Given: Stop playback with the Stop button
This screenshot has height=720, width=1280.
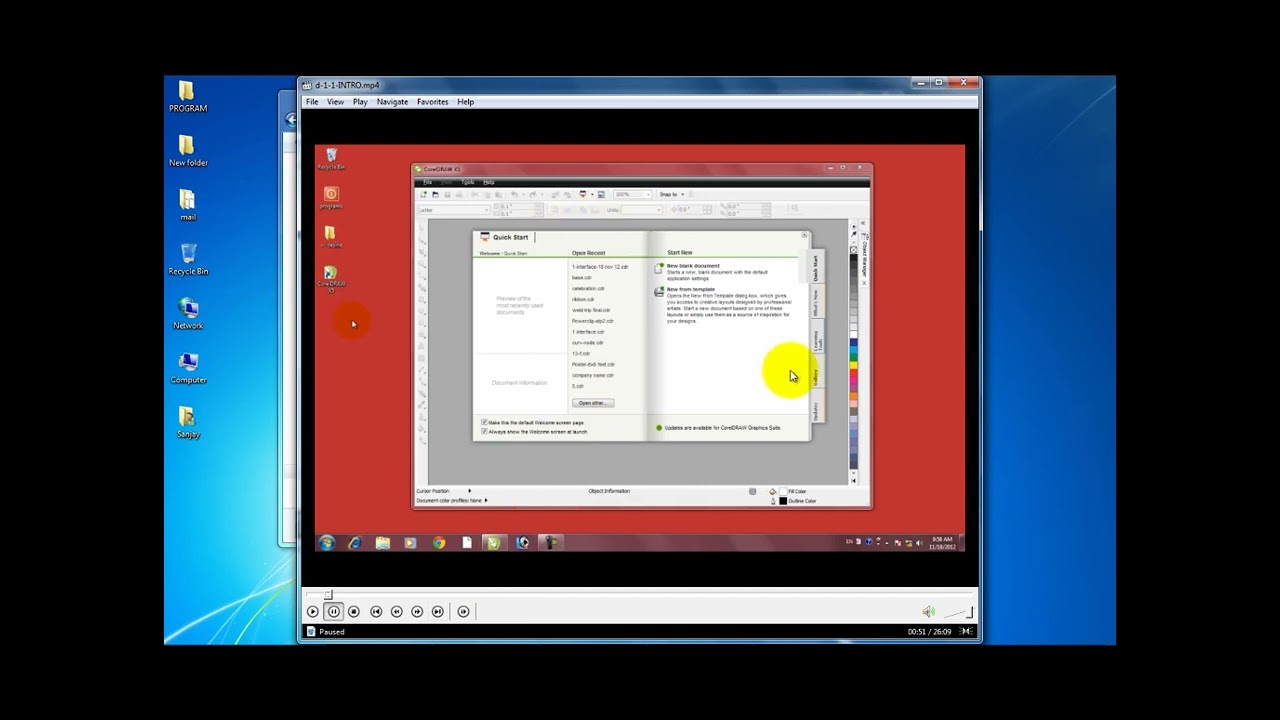Looking at the screenshot, I should point(353,611).
